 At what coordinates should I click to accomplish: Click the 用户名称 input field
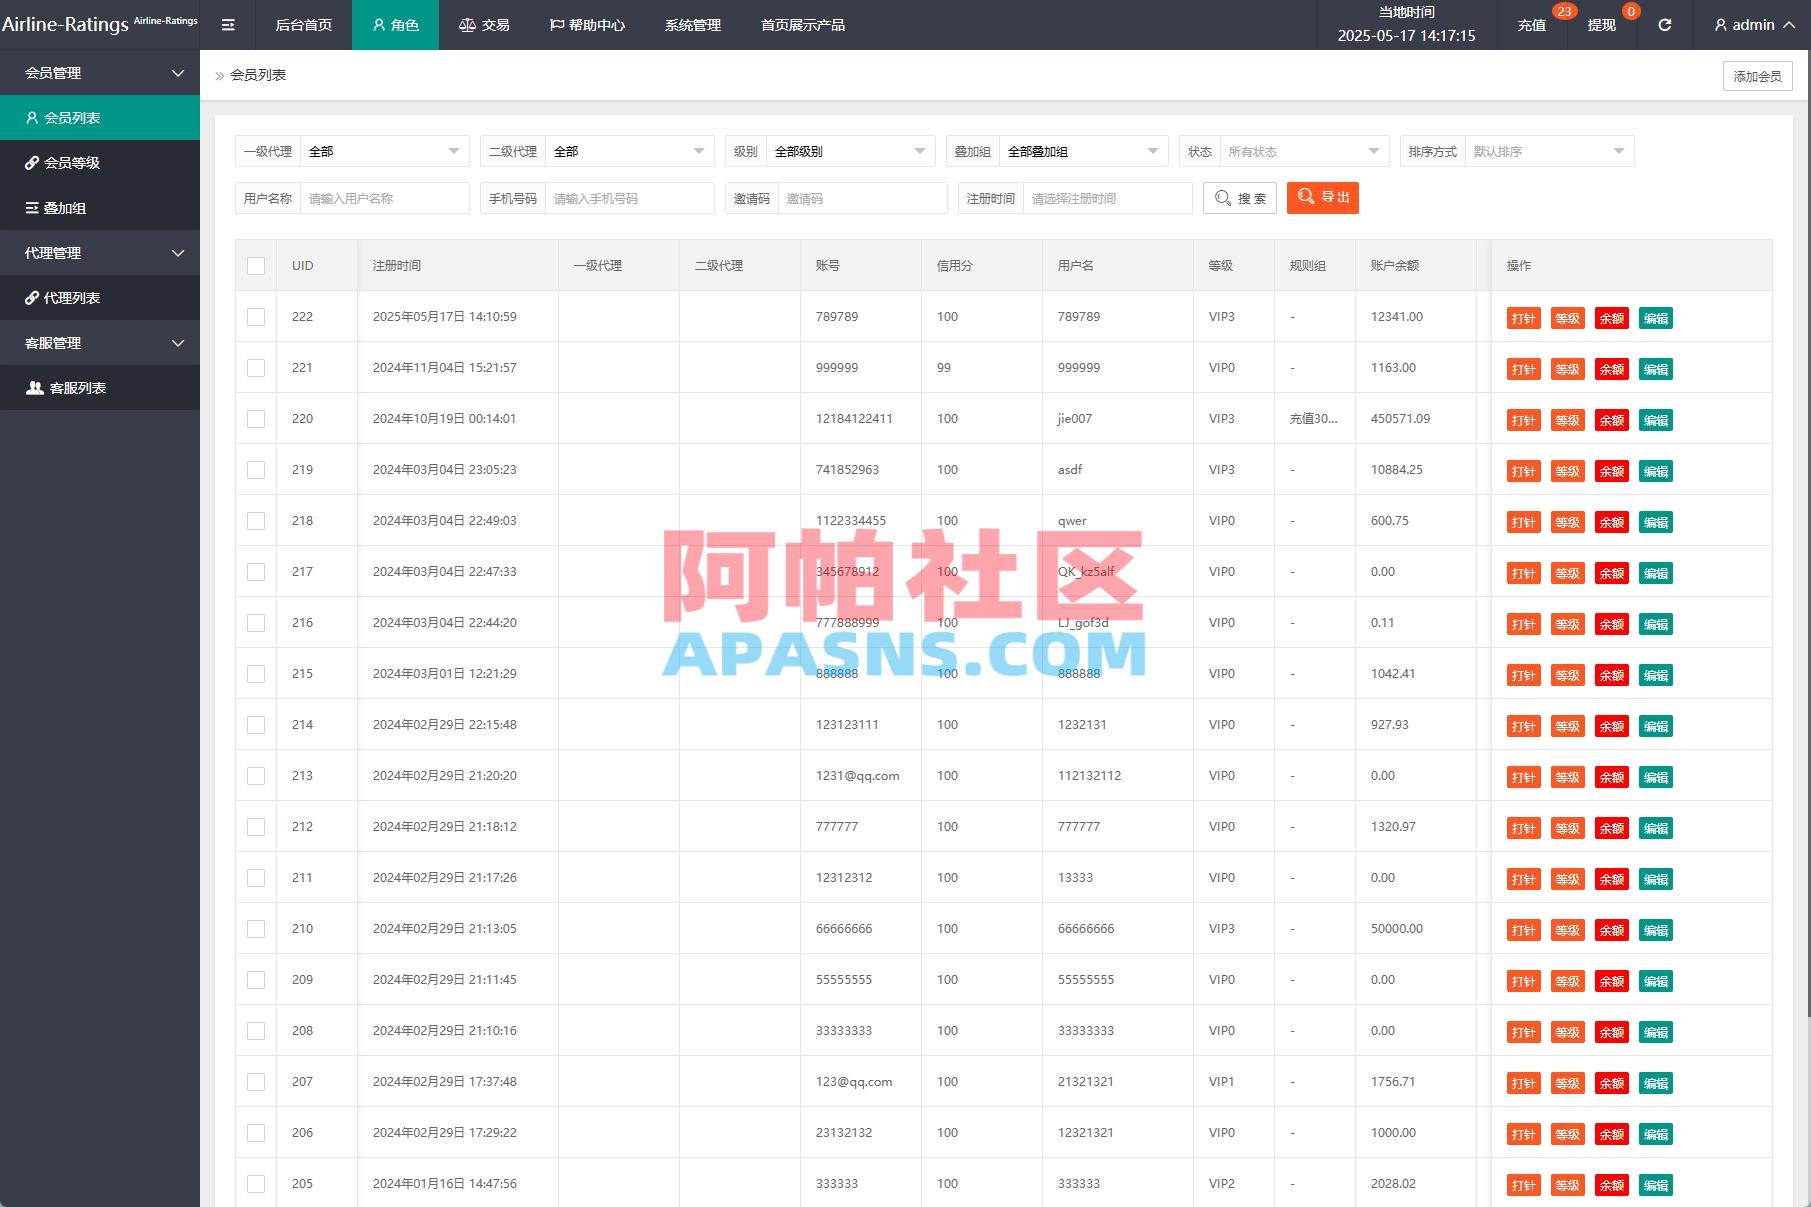pos(383,198)
